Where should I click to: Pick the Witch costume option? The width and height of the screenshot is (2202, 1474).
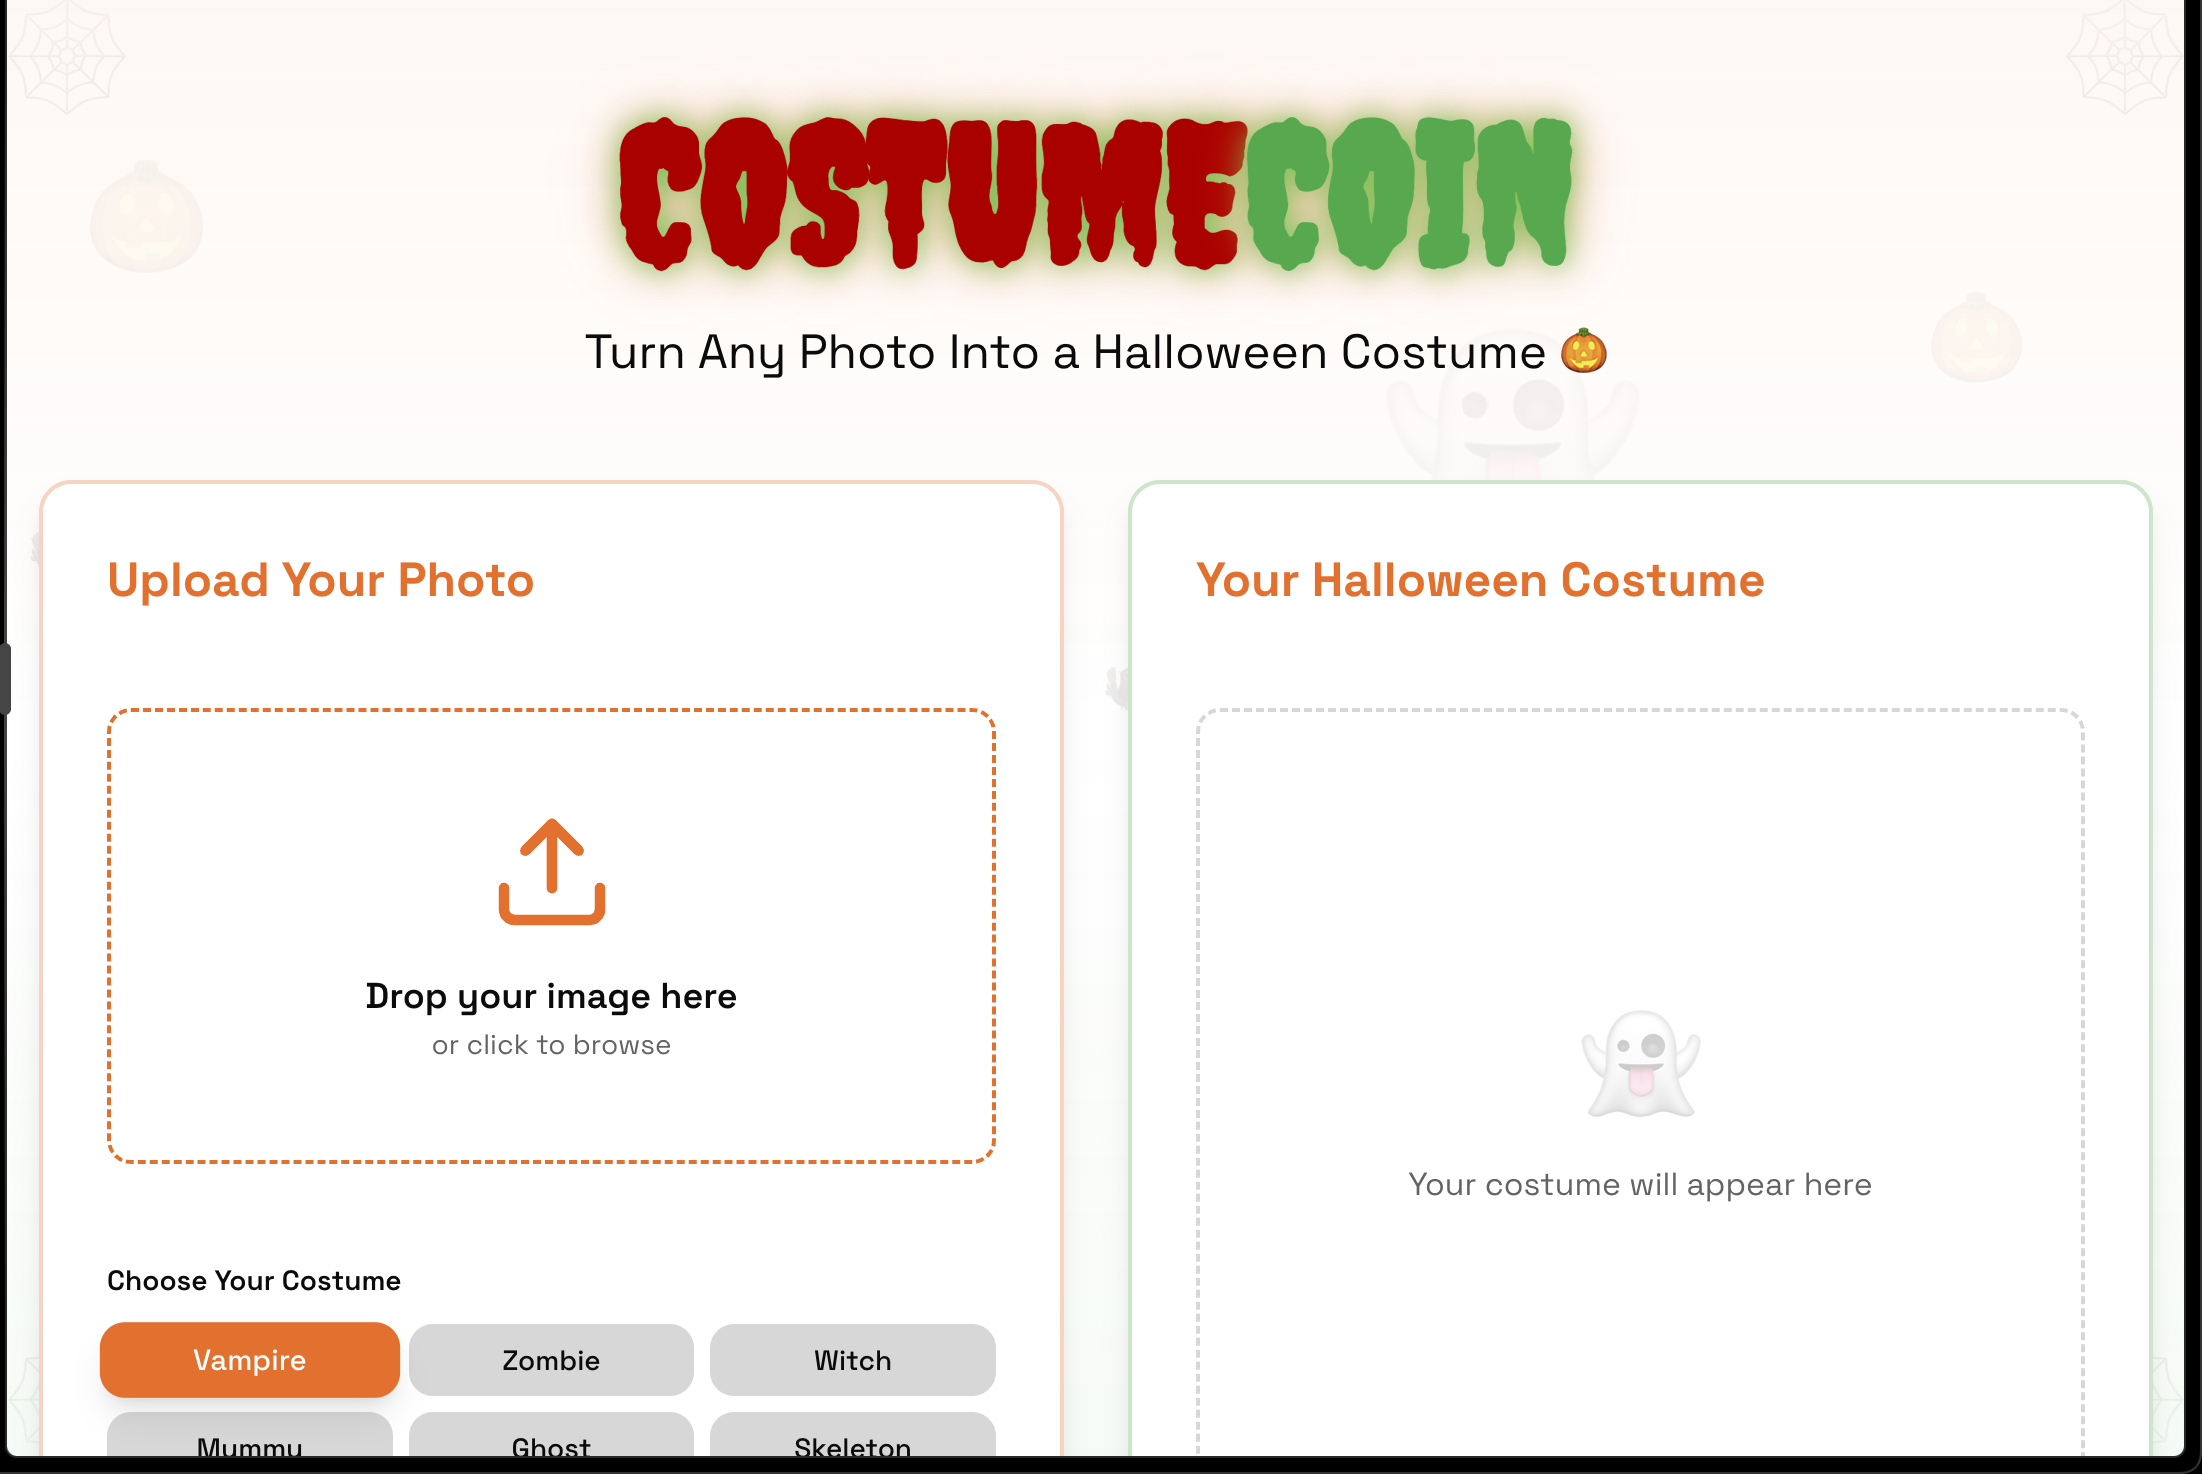click(852, 1360)
